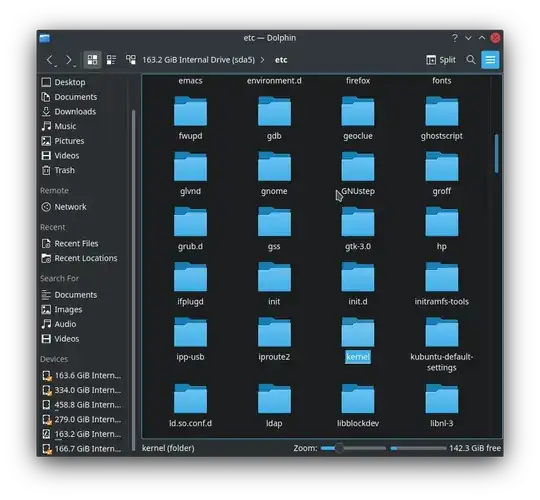Select the init.d folder
Screen dimensions: 540x500
pyautogui.click(x=358, y=284)
